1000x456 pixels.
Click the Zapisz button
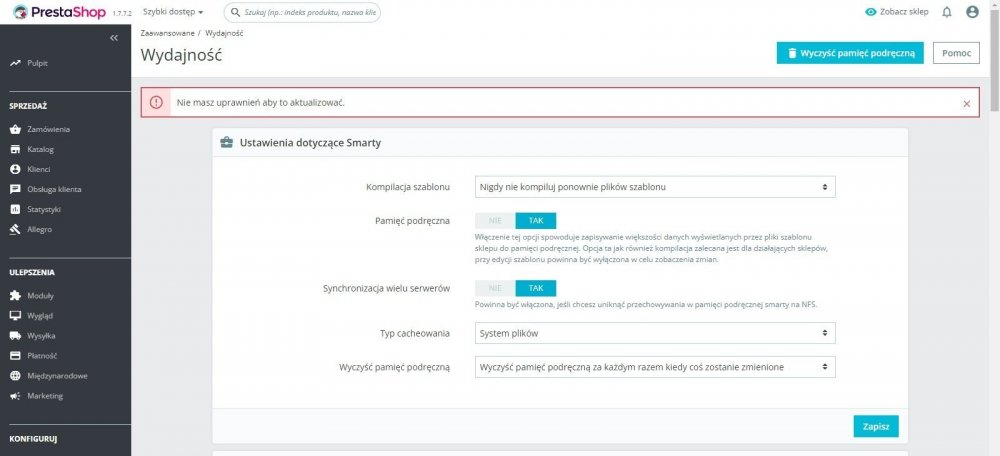click(876, 426)
